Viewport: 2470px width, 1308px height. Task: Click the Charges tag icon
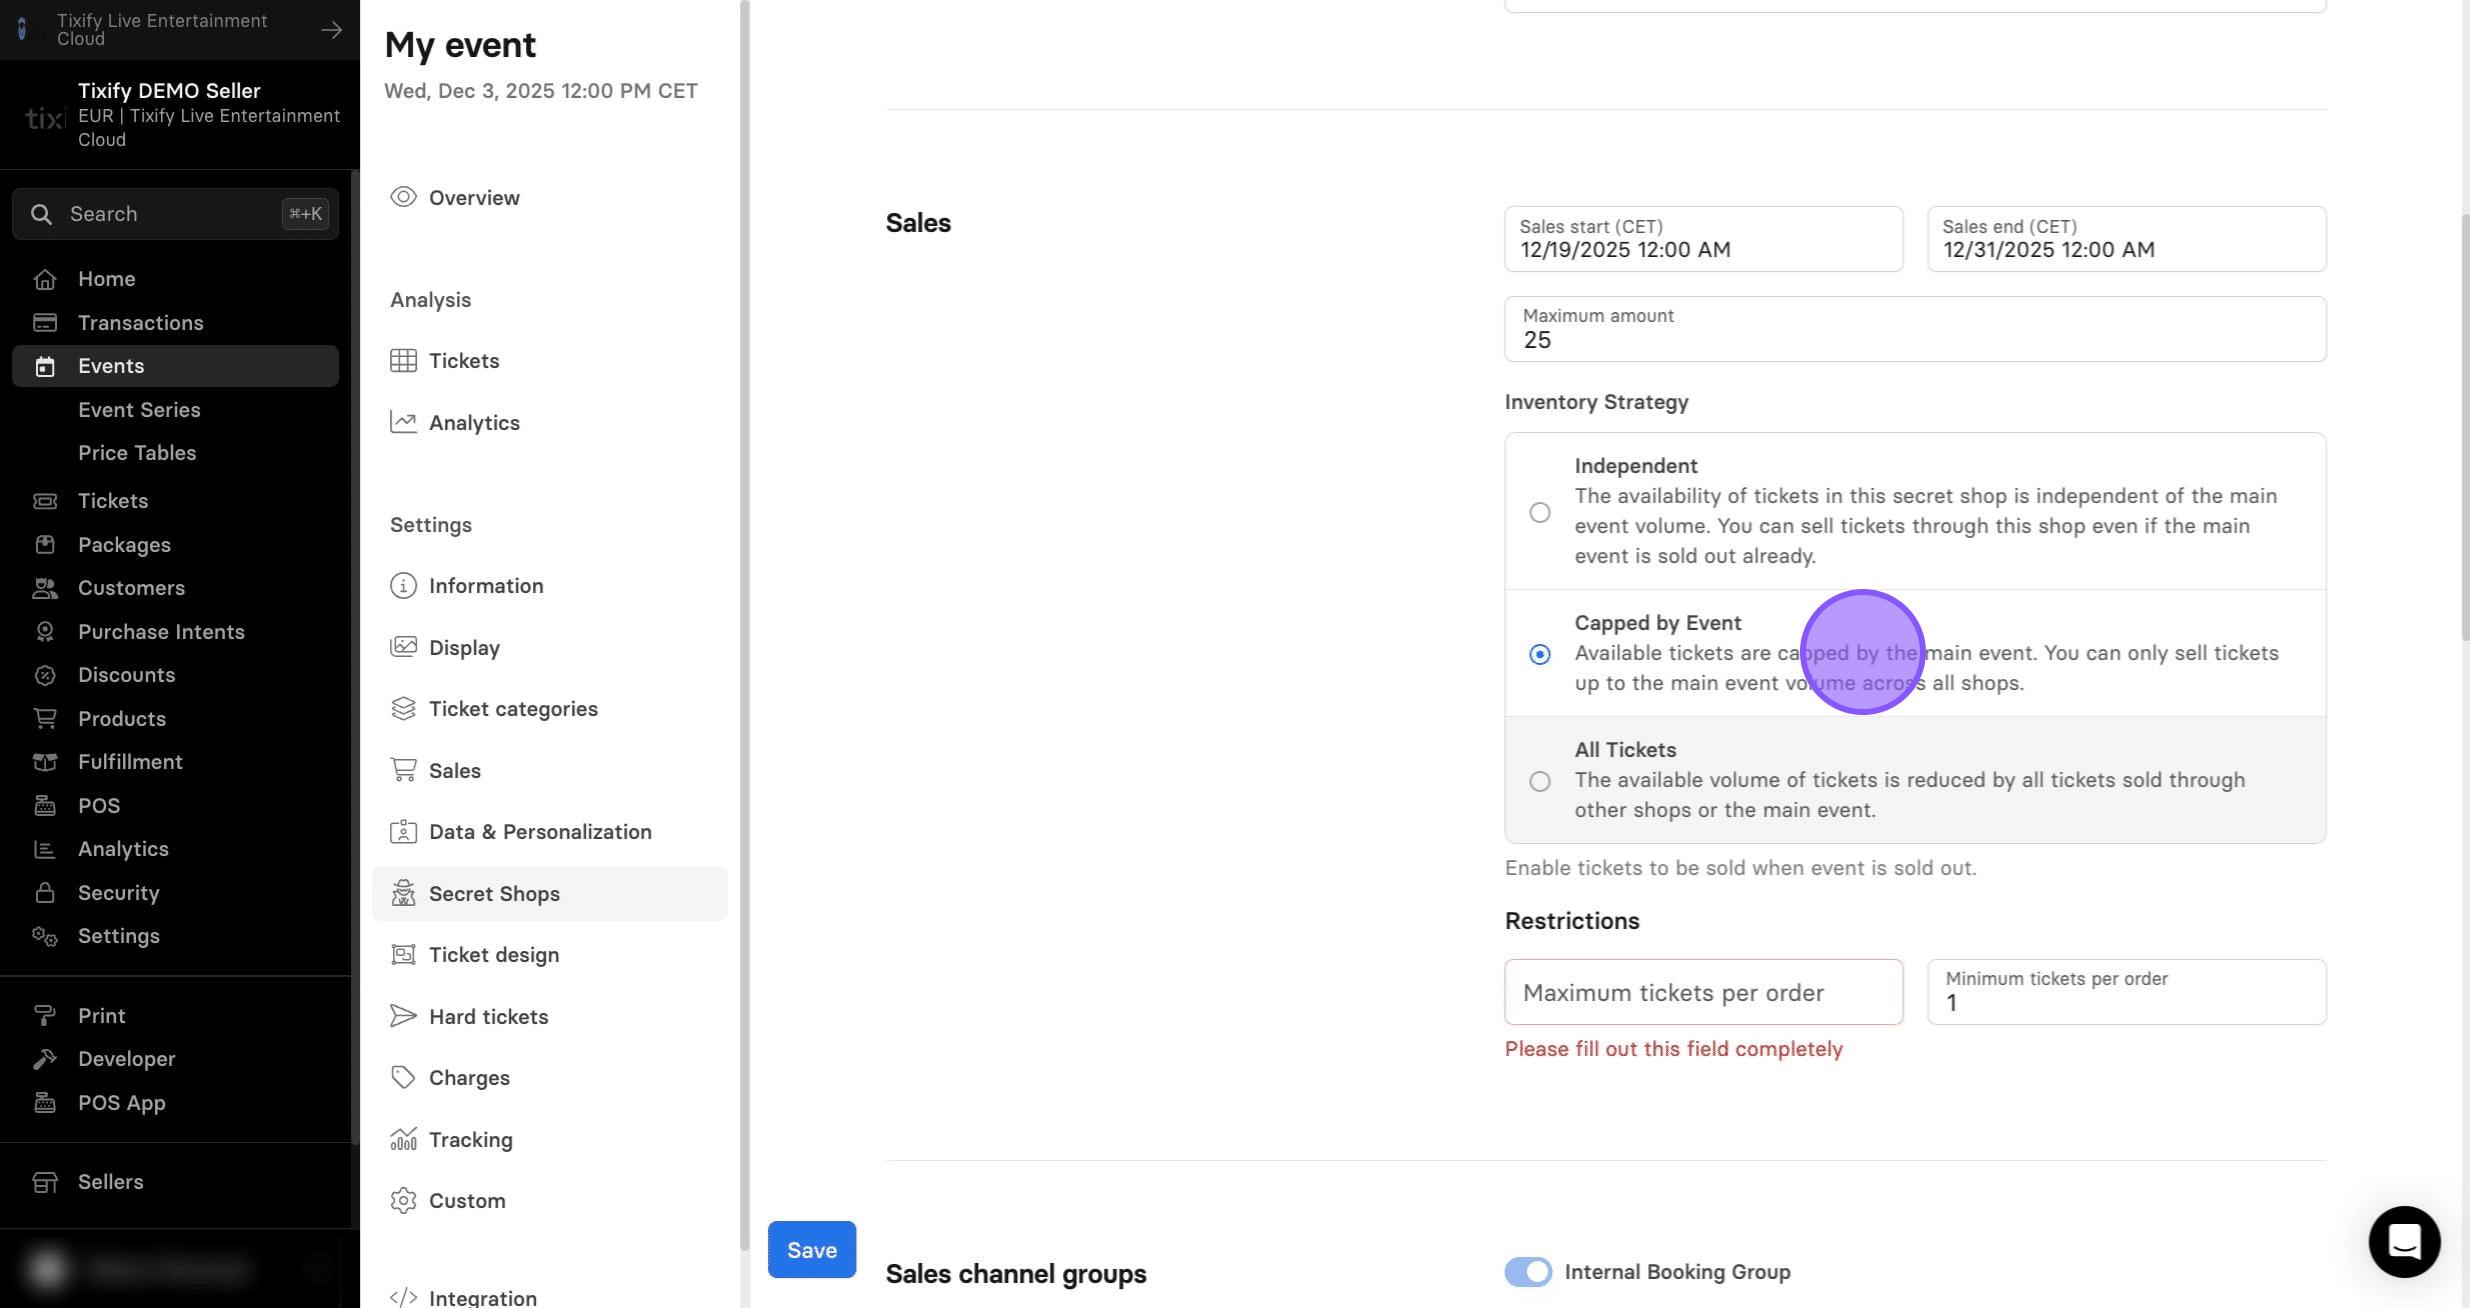tap(403, 1077)
